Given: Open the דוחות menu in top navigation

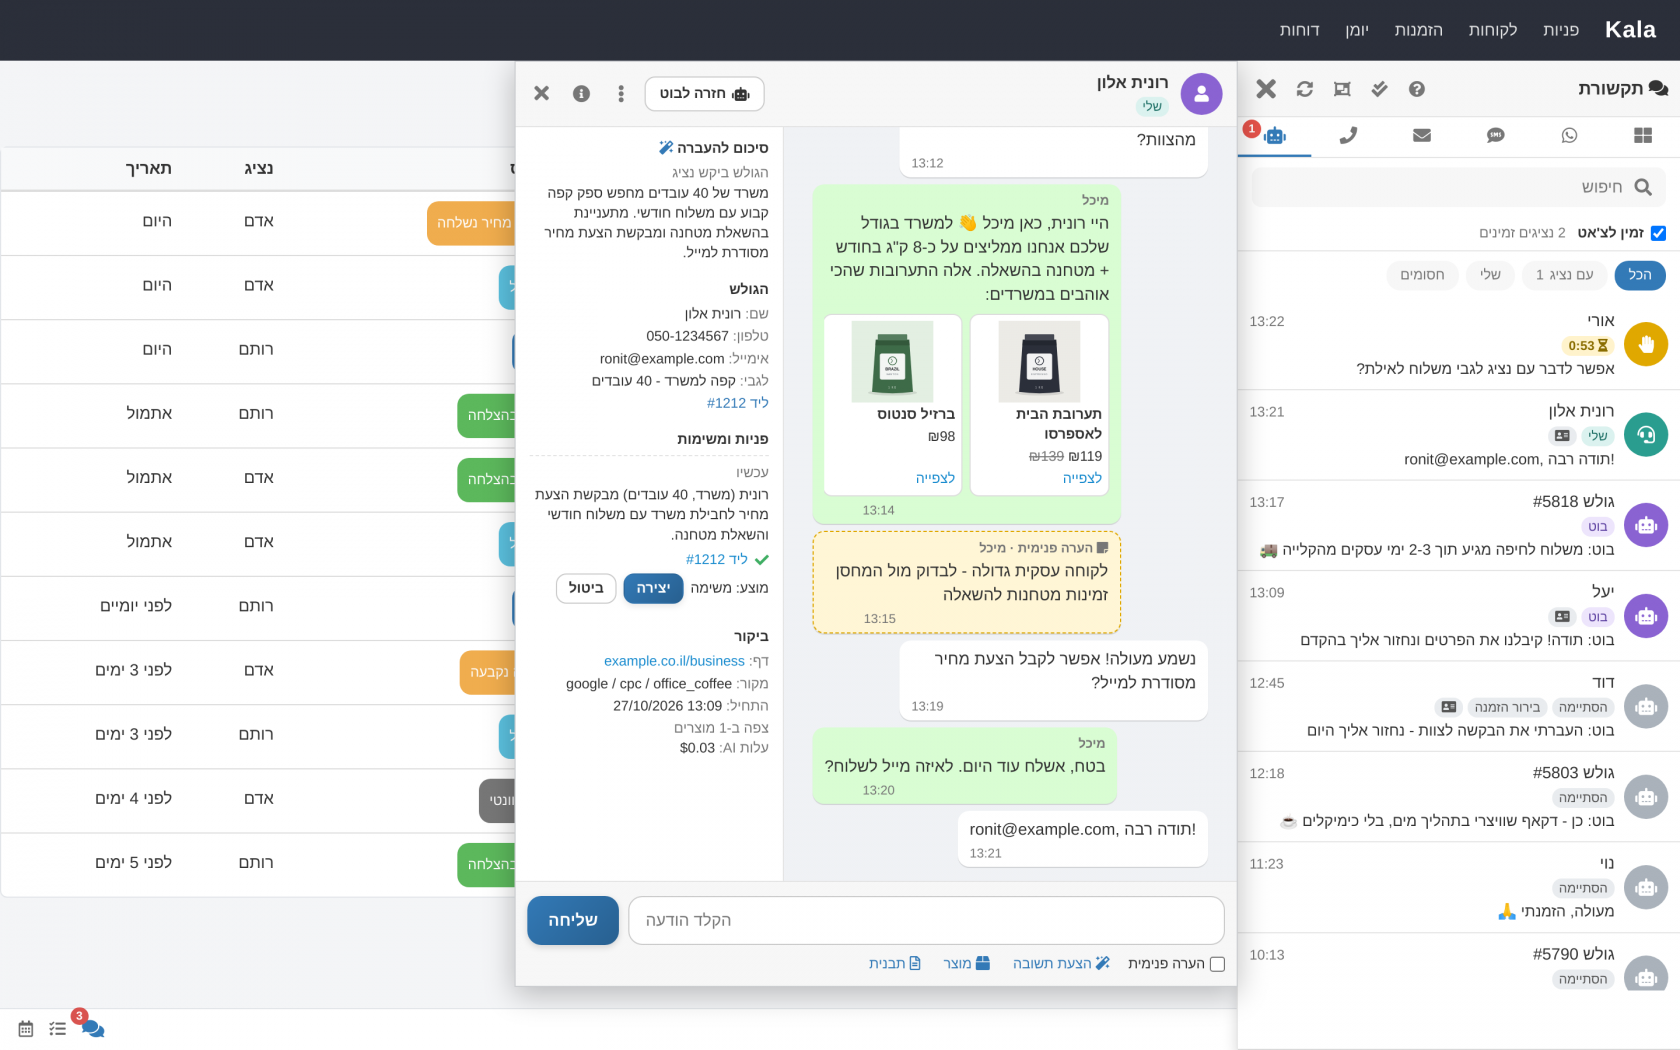Looking at the screenshot, I should [x=1299, y=30].
